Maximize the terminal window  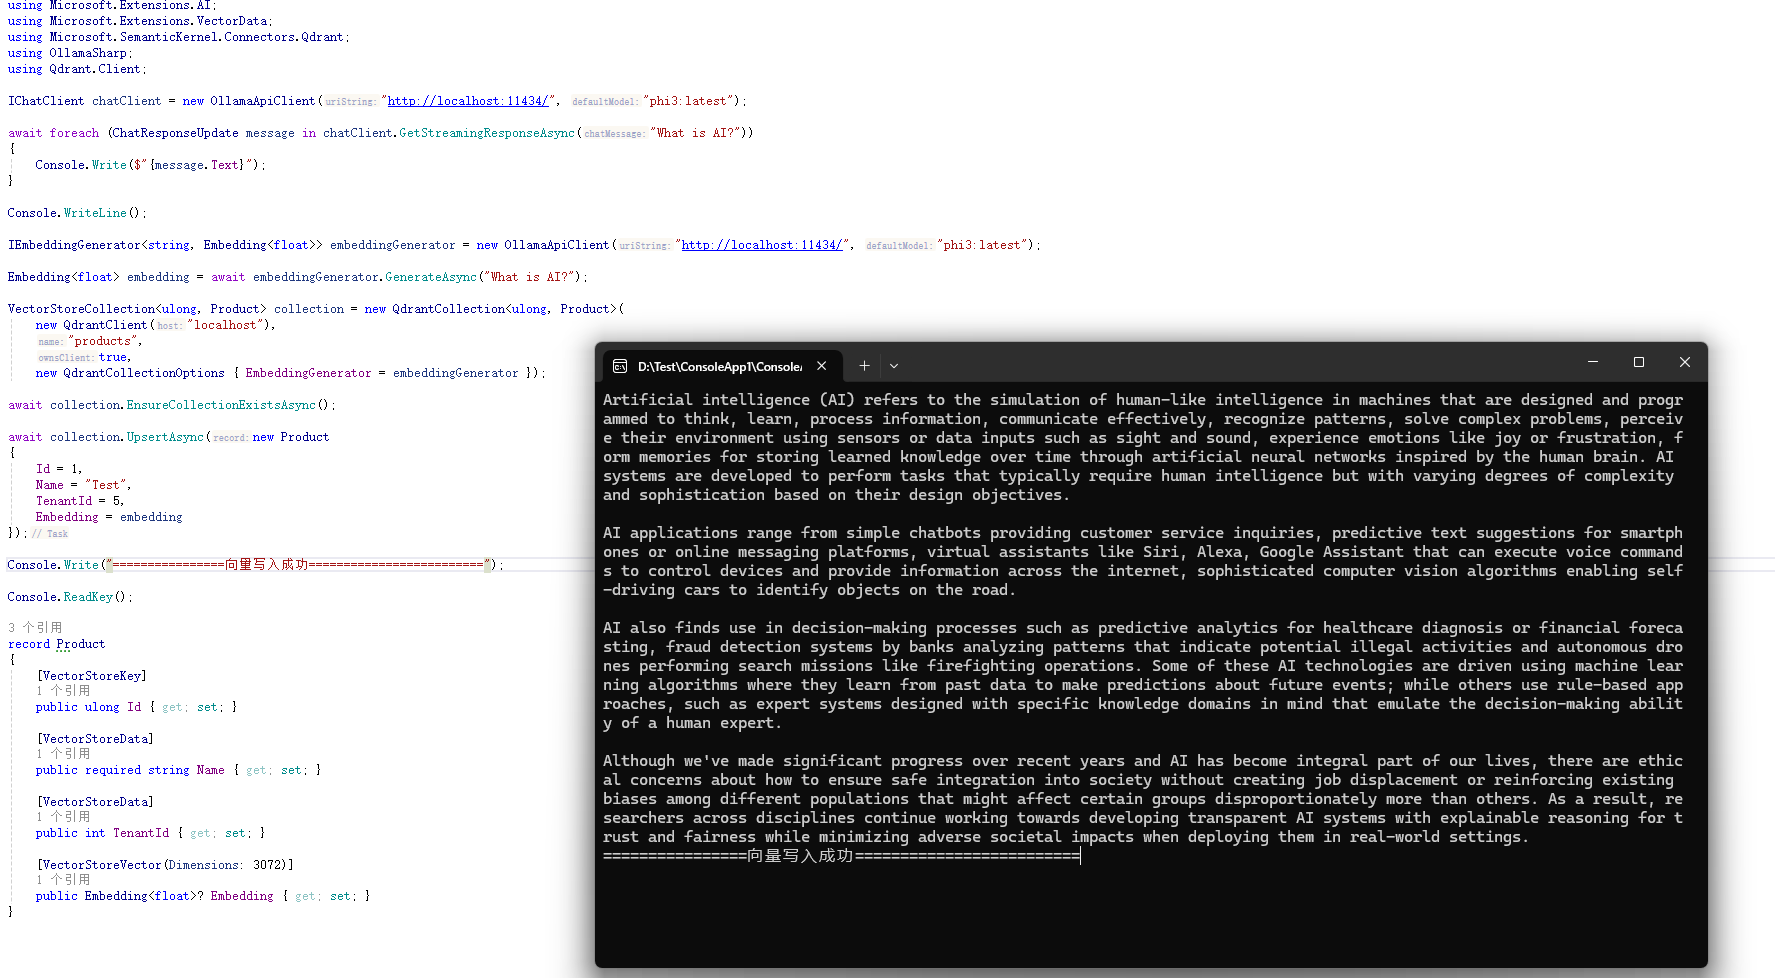(1639, 362)
